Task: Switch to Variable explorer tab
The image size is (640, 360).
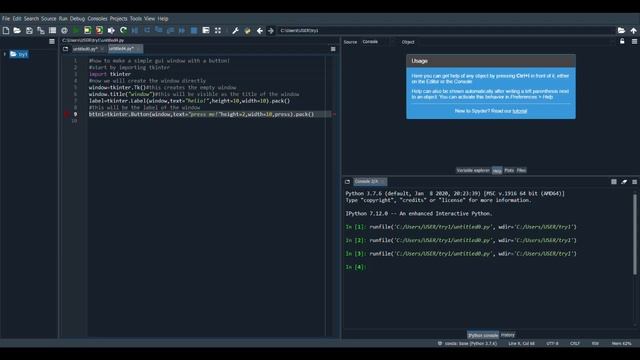Action: [473, 171]
